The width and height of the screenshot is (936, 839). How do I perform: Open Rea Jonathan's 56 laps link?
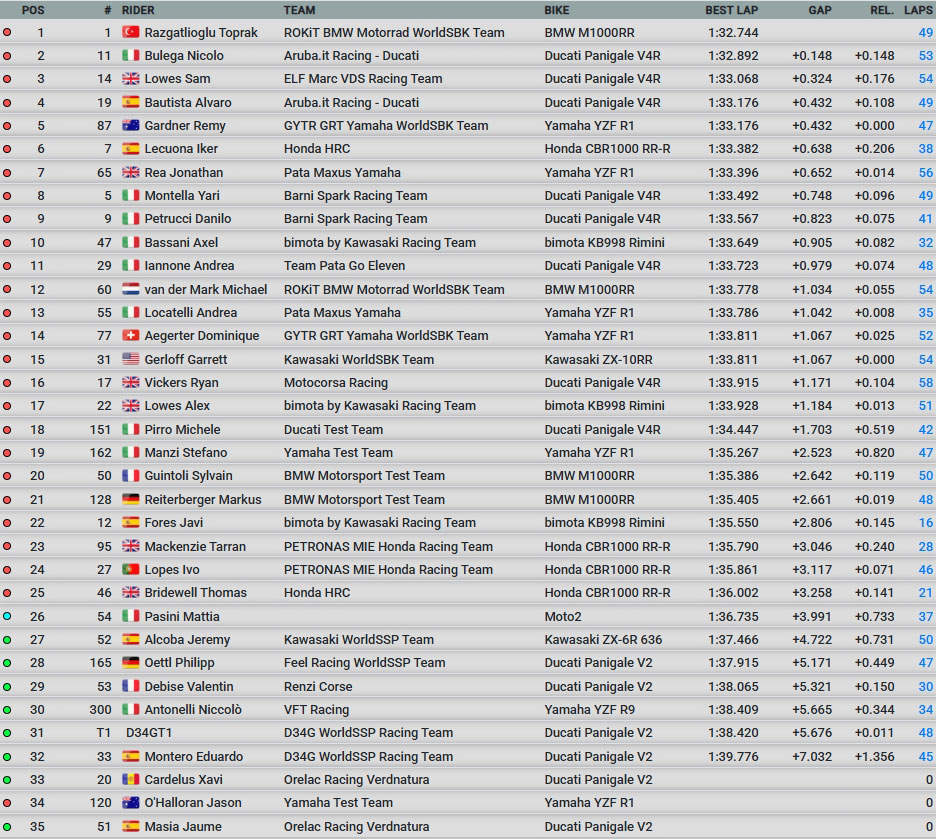pyautogui.click(x=925, y=172)
